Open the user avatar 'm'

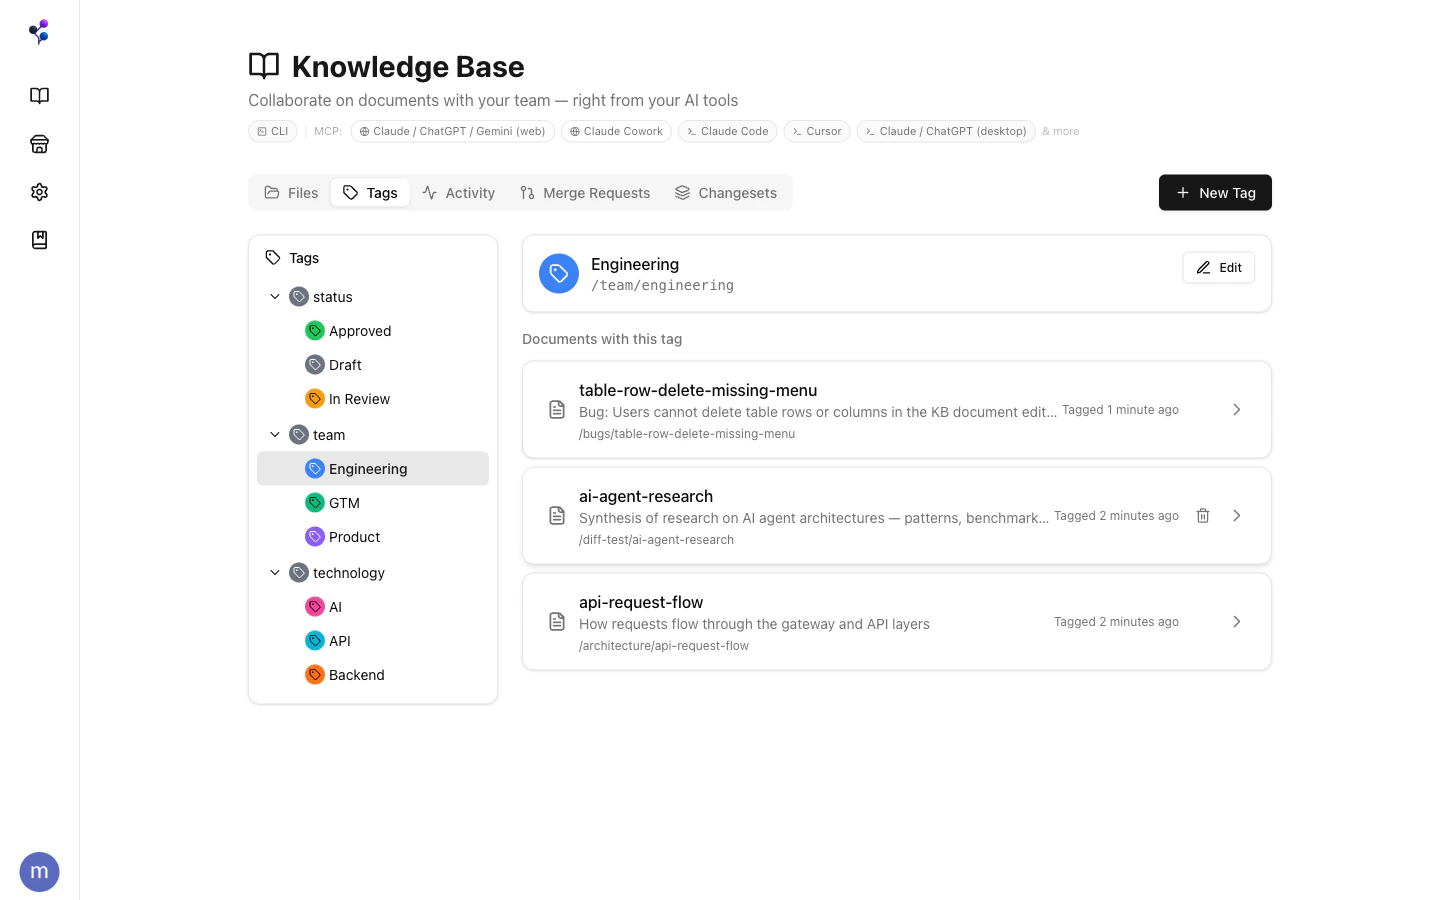coord(39,872)
